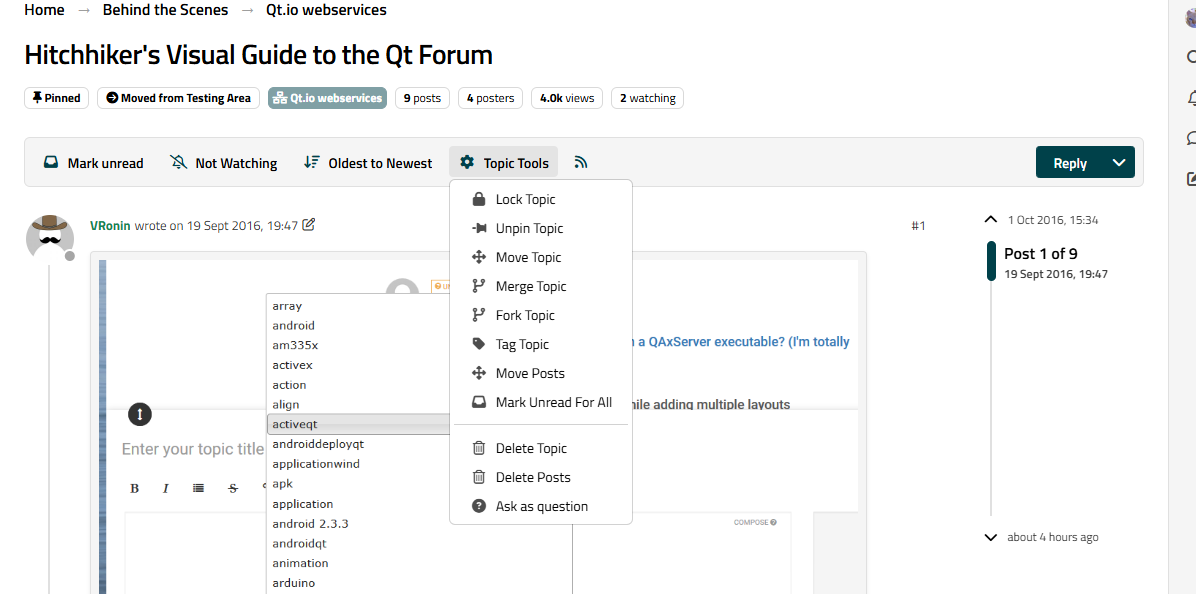Viewport: 1196px width, 594px height.
Task: Open VRonin's profile link
Action: 111,225
